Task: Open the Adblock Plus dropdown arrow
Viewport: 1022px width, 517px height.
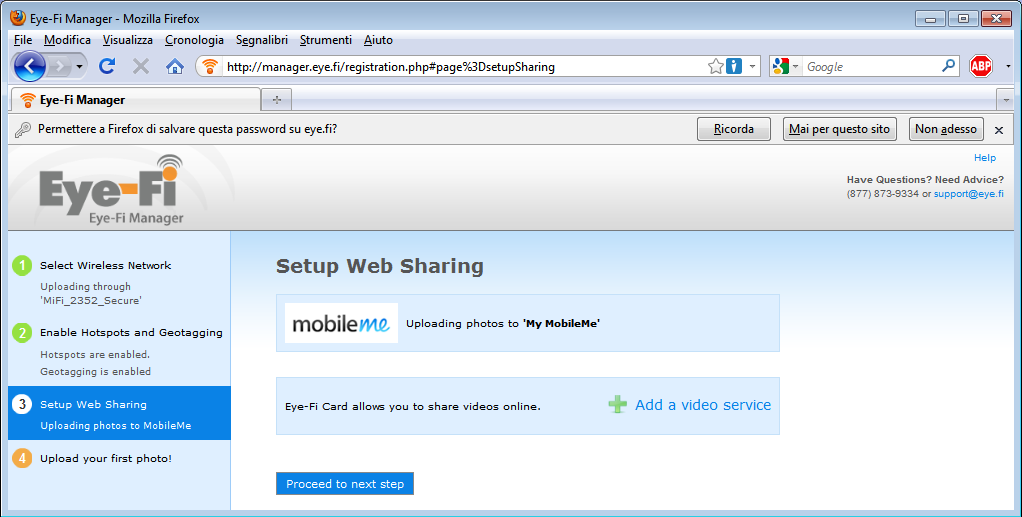Action: coord(1008,66)
